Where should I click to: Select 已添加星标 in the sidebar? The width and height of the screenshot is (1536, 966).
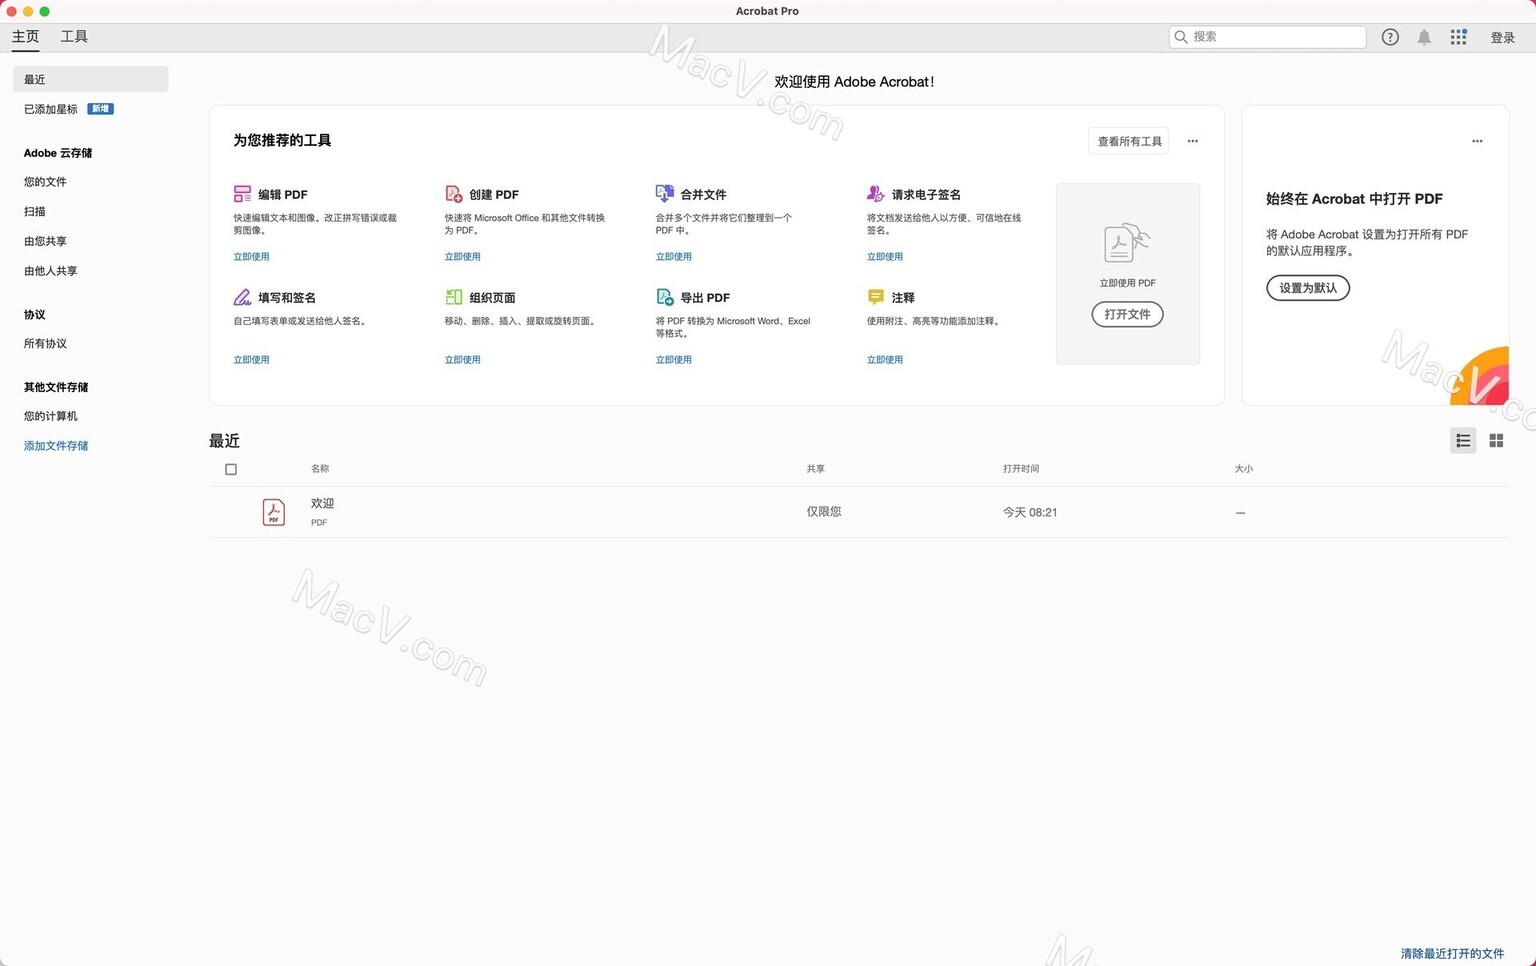pyautogui.click(x=50, y=109)
